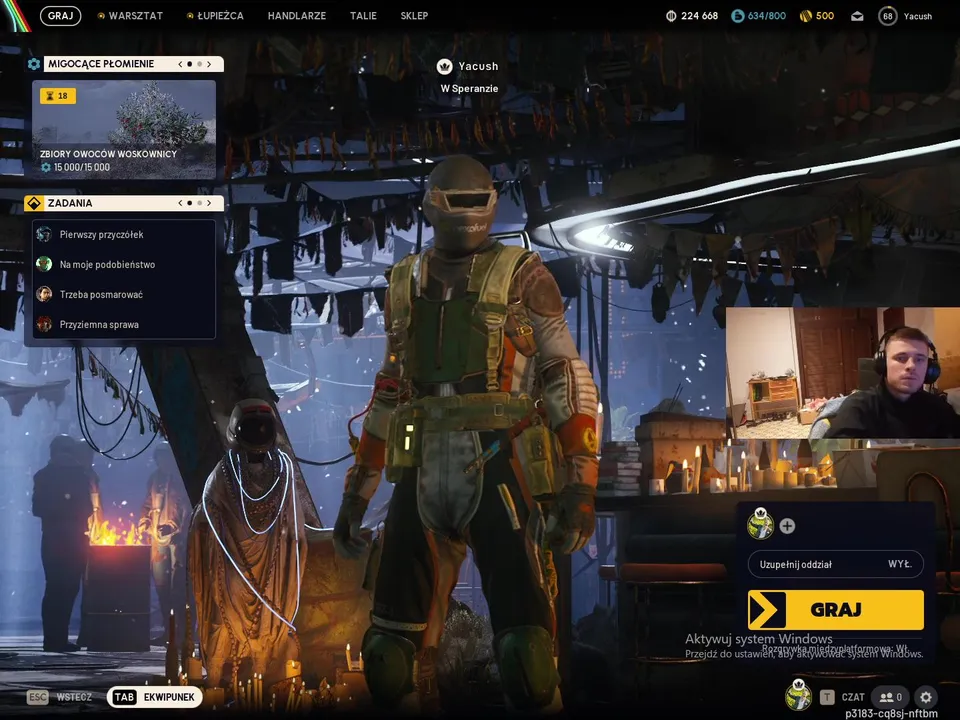Click the blue token icon beside 634/800

click(738, 16)
